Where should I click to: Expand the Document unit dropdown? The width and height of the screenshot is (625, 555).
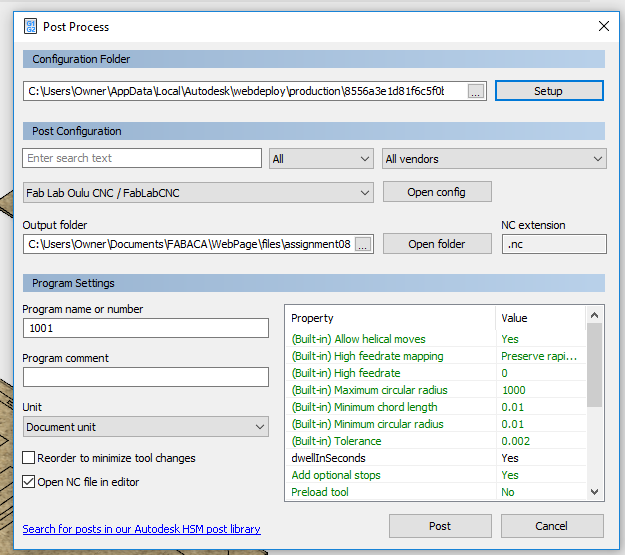pos(146,427)
